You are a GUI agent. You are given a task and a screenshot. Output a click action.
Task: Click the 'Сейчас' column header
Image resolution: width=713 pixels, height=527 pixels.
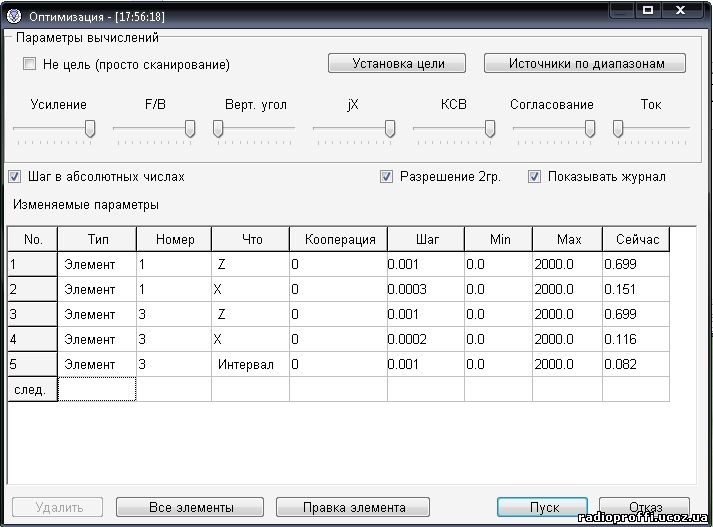(x=636, y=239)
